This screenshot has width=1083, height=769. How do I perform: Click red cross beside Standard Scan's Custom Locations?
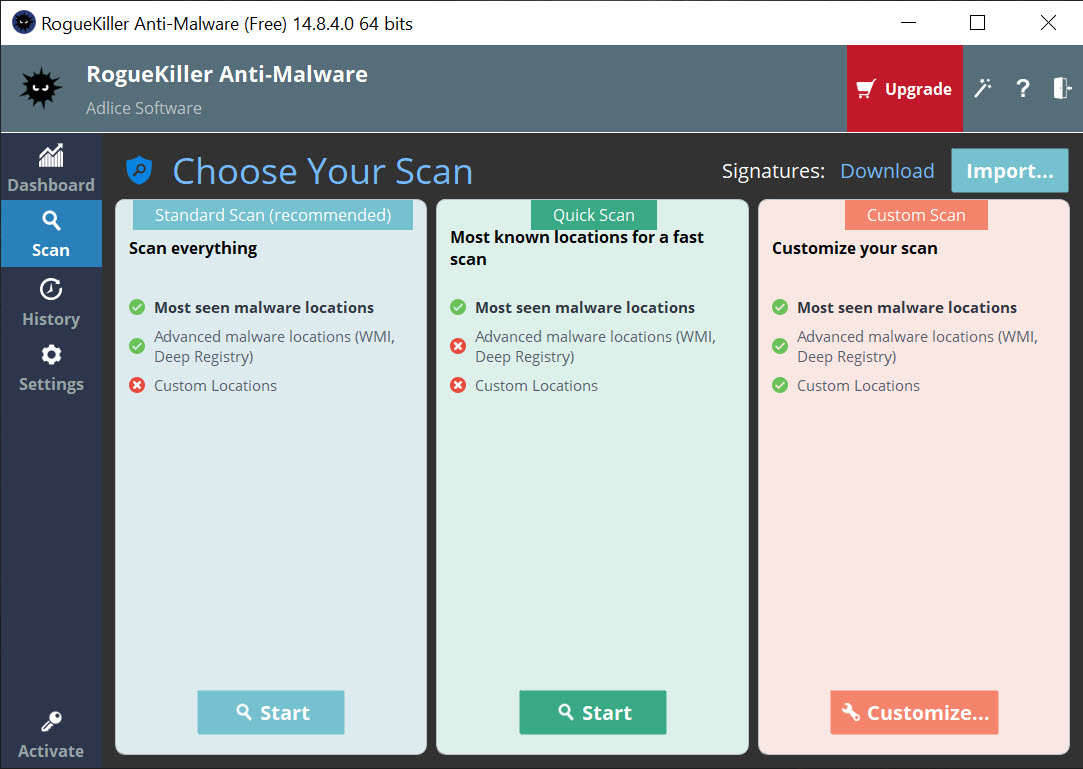point(137,385)
